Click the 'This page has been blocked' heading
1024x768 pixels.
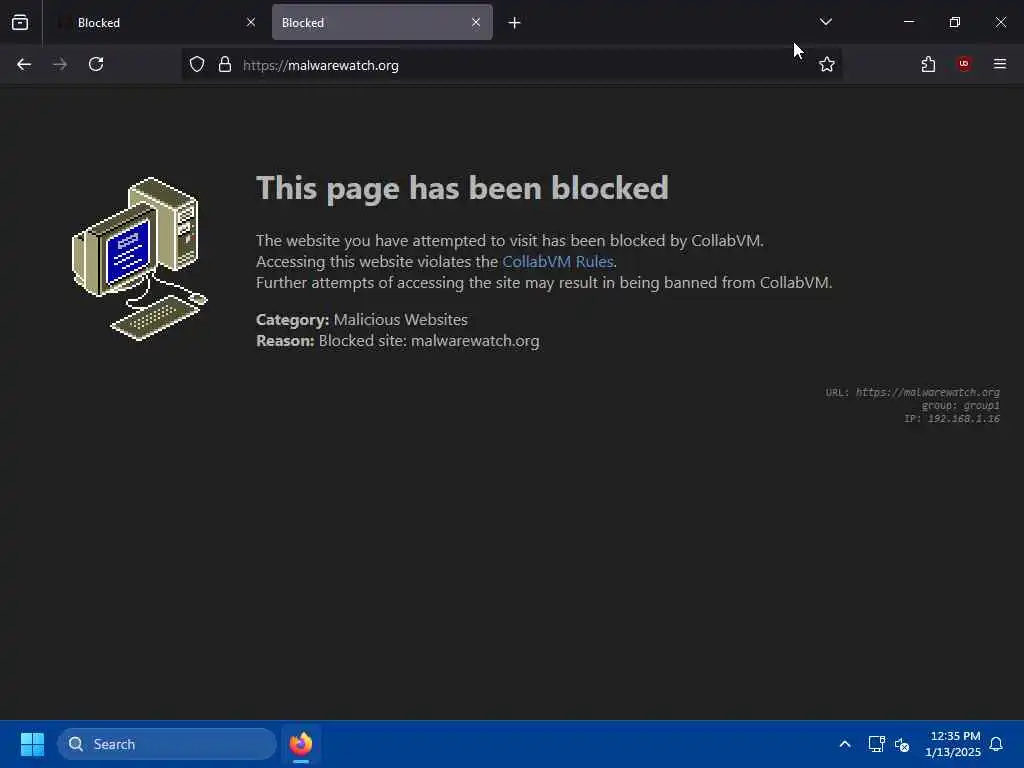[462, 188]
